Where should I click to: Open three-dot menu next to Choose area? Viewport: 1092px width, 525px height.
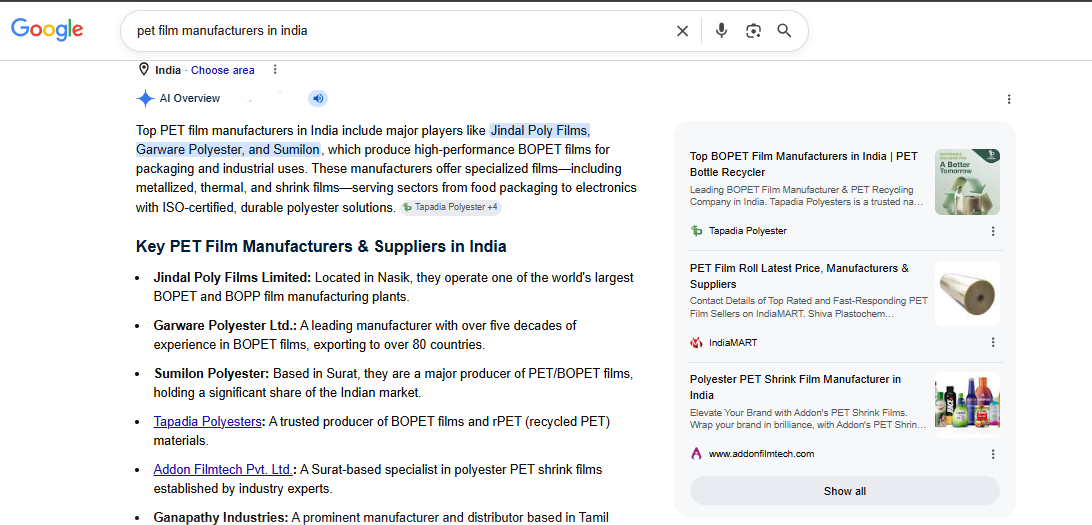click(x=275, y=70)
